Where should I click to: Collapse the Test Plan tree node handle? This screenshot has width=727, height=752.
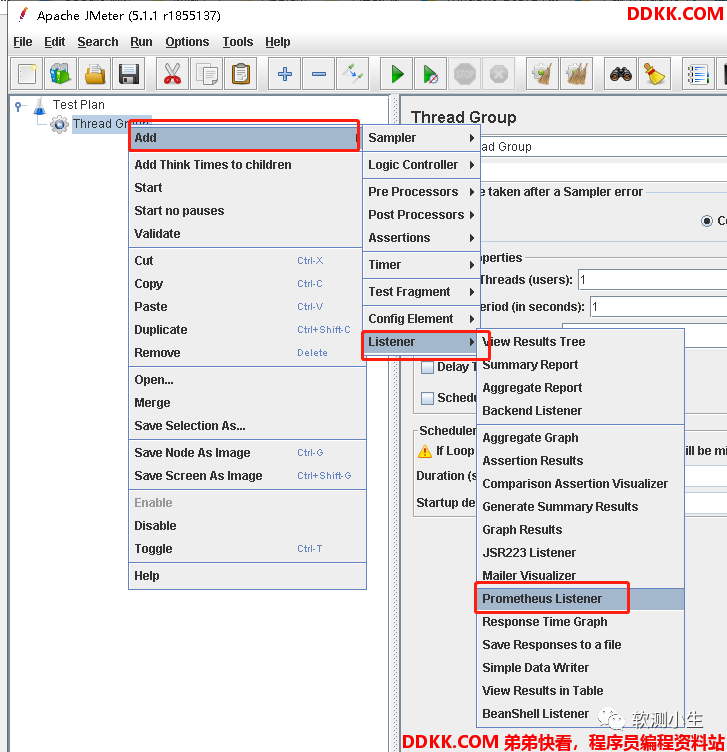pyautogui.click(x=18, y=106)
